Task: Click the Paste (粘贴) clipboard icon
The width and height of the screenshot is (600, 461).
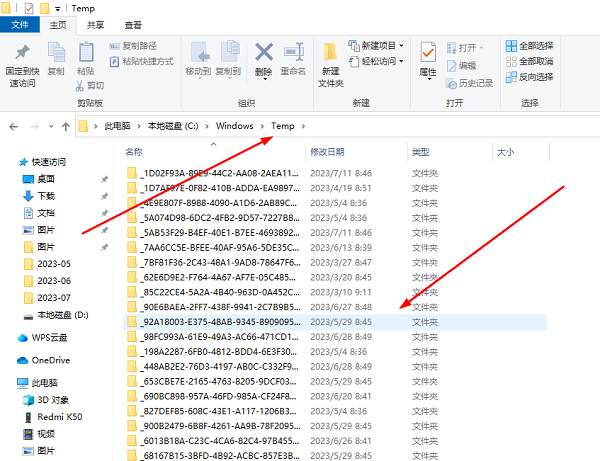Action: (x=86, y=52)
